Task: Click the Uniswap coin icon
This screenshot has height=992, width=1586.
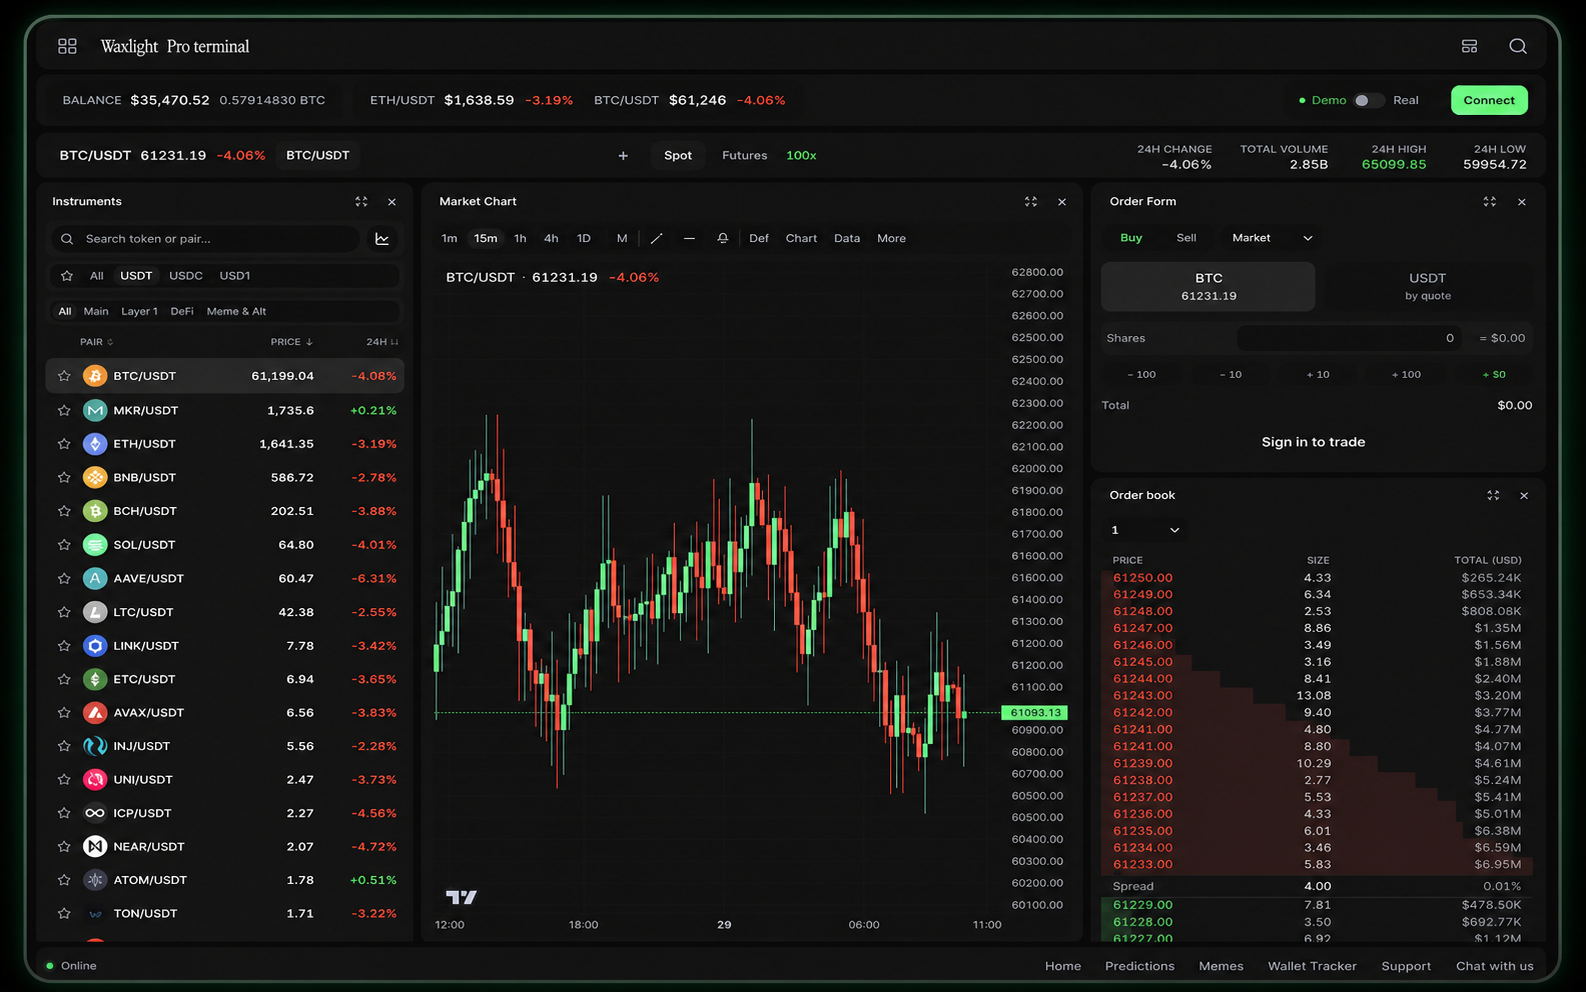Action: [x=95, y=779]
